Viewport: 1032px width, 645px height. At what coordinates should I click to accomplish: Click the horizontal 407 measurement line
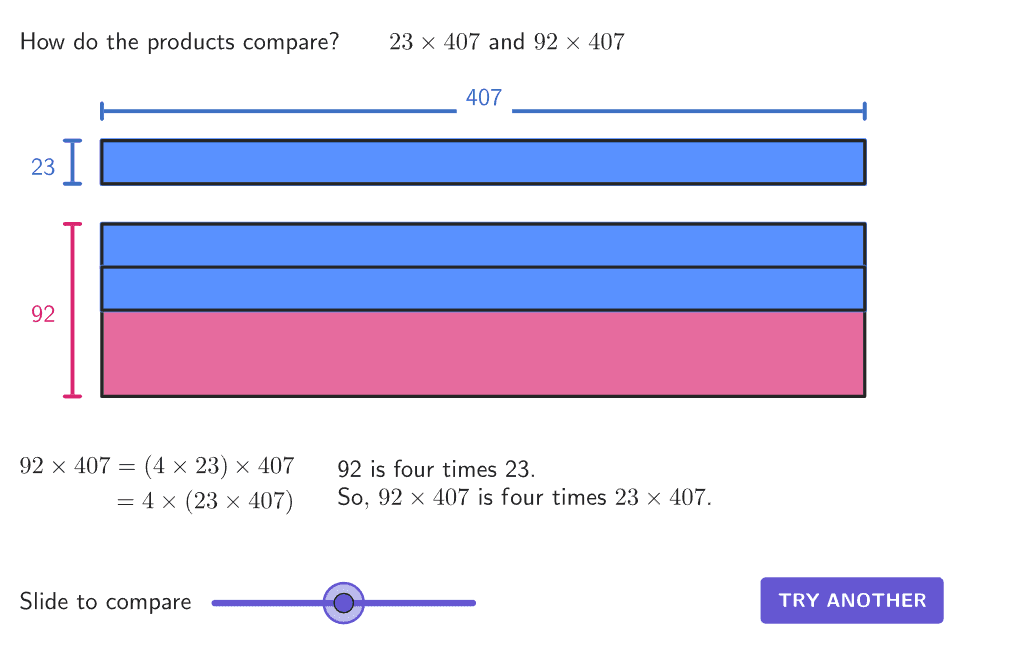pos(280,110)
